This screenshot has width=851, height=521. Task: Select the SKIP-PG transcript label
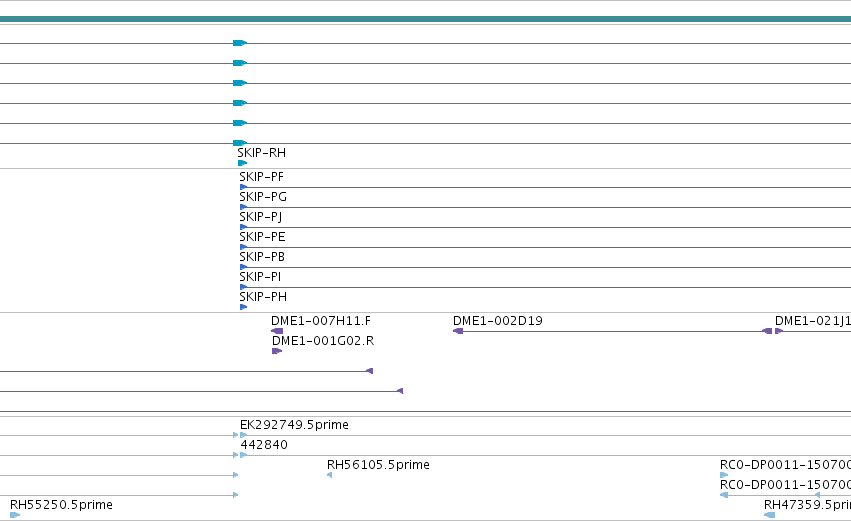pyautogui.click(x=263, y=197)
